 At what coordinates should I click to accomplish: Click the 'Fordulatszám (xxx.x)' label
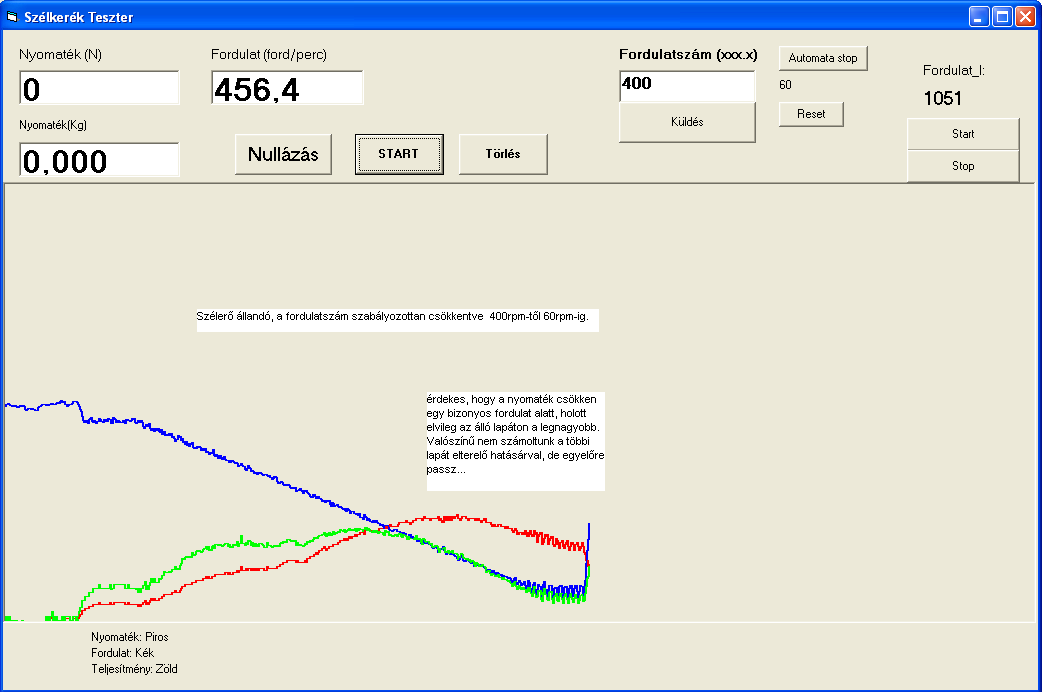[688, 55]
